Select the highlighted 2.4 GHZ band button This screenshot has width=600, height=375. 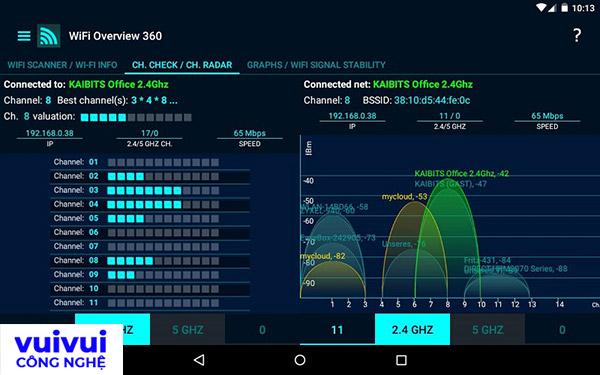412,329
